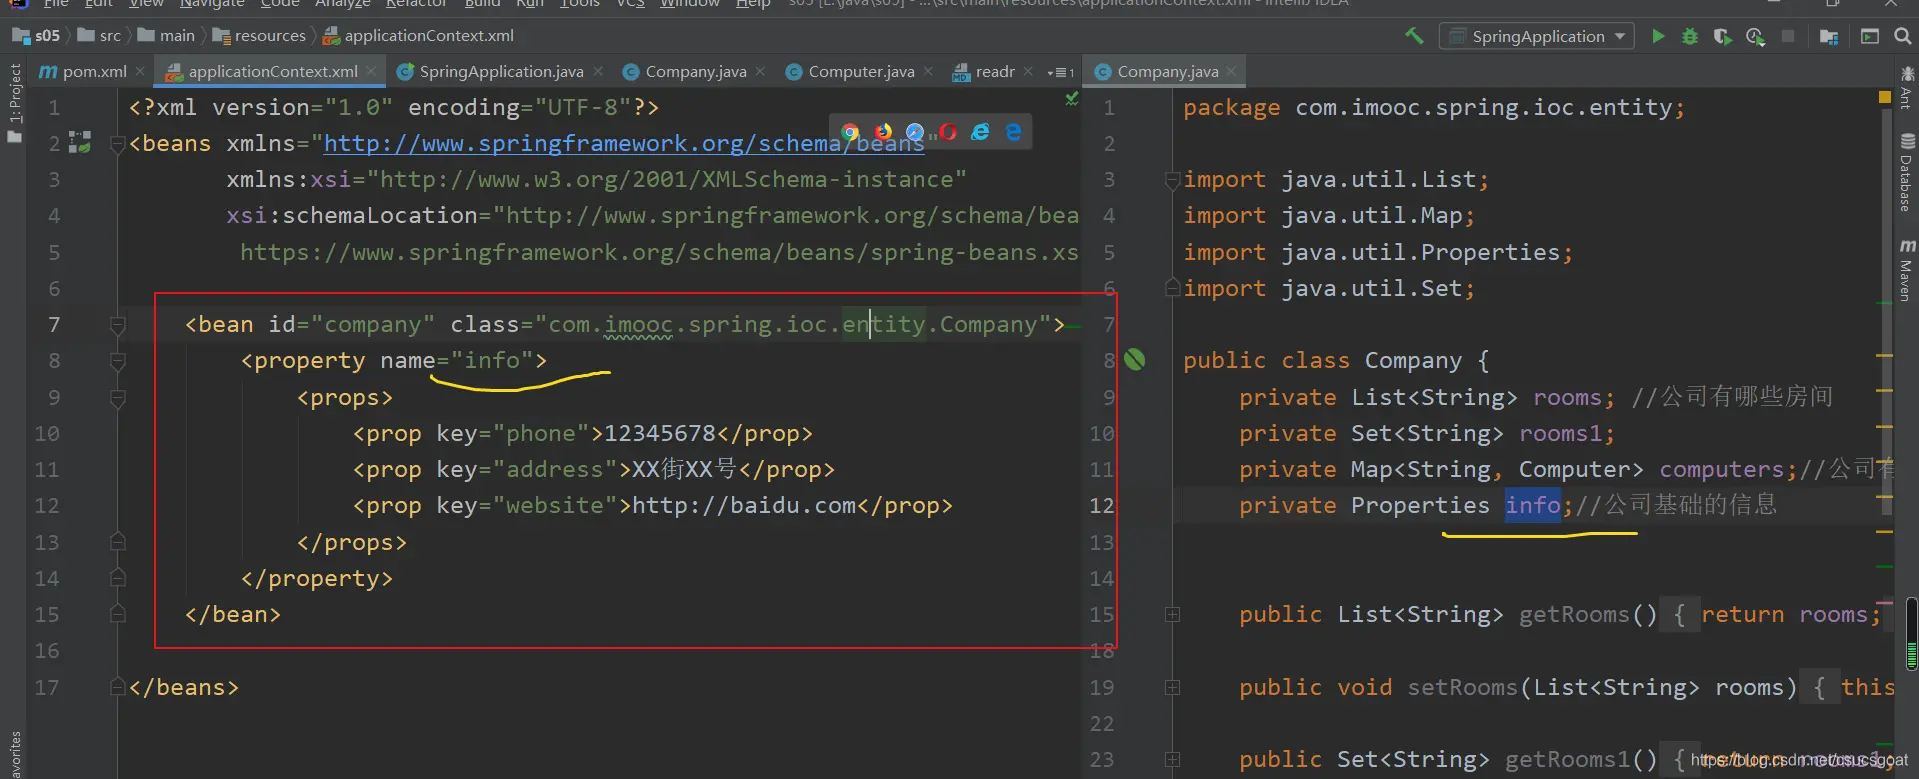
Task: Open the XML preview in Firefox
Action: click(883, 132)
